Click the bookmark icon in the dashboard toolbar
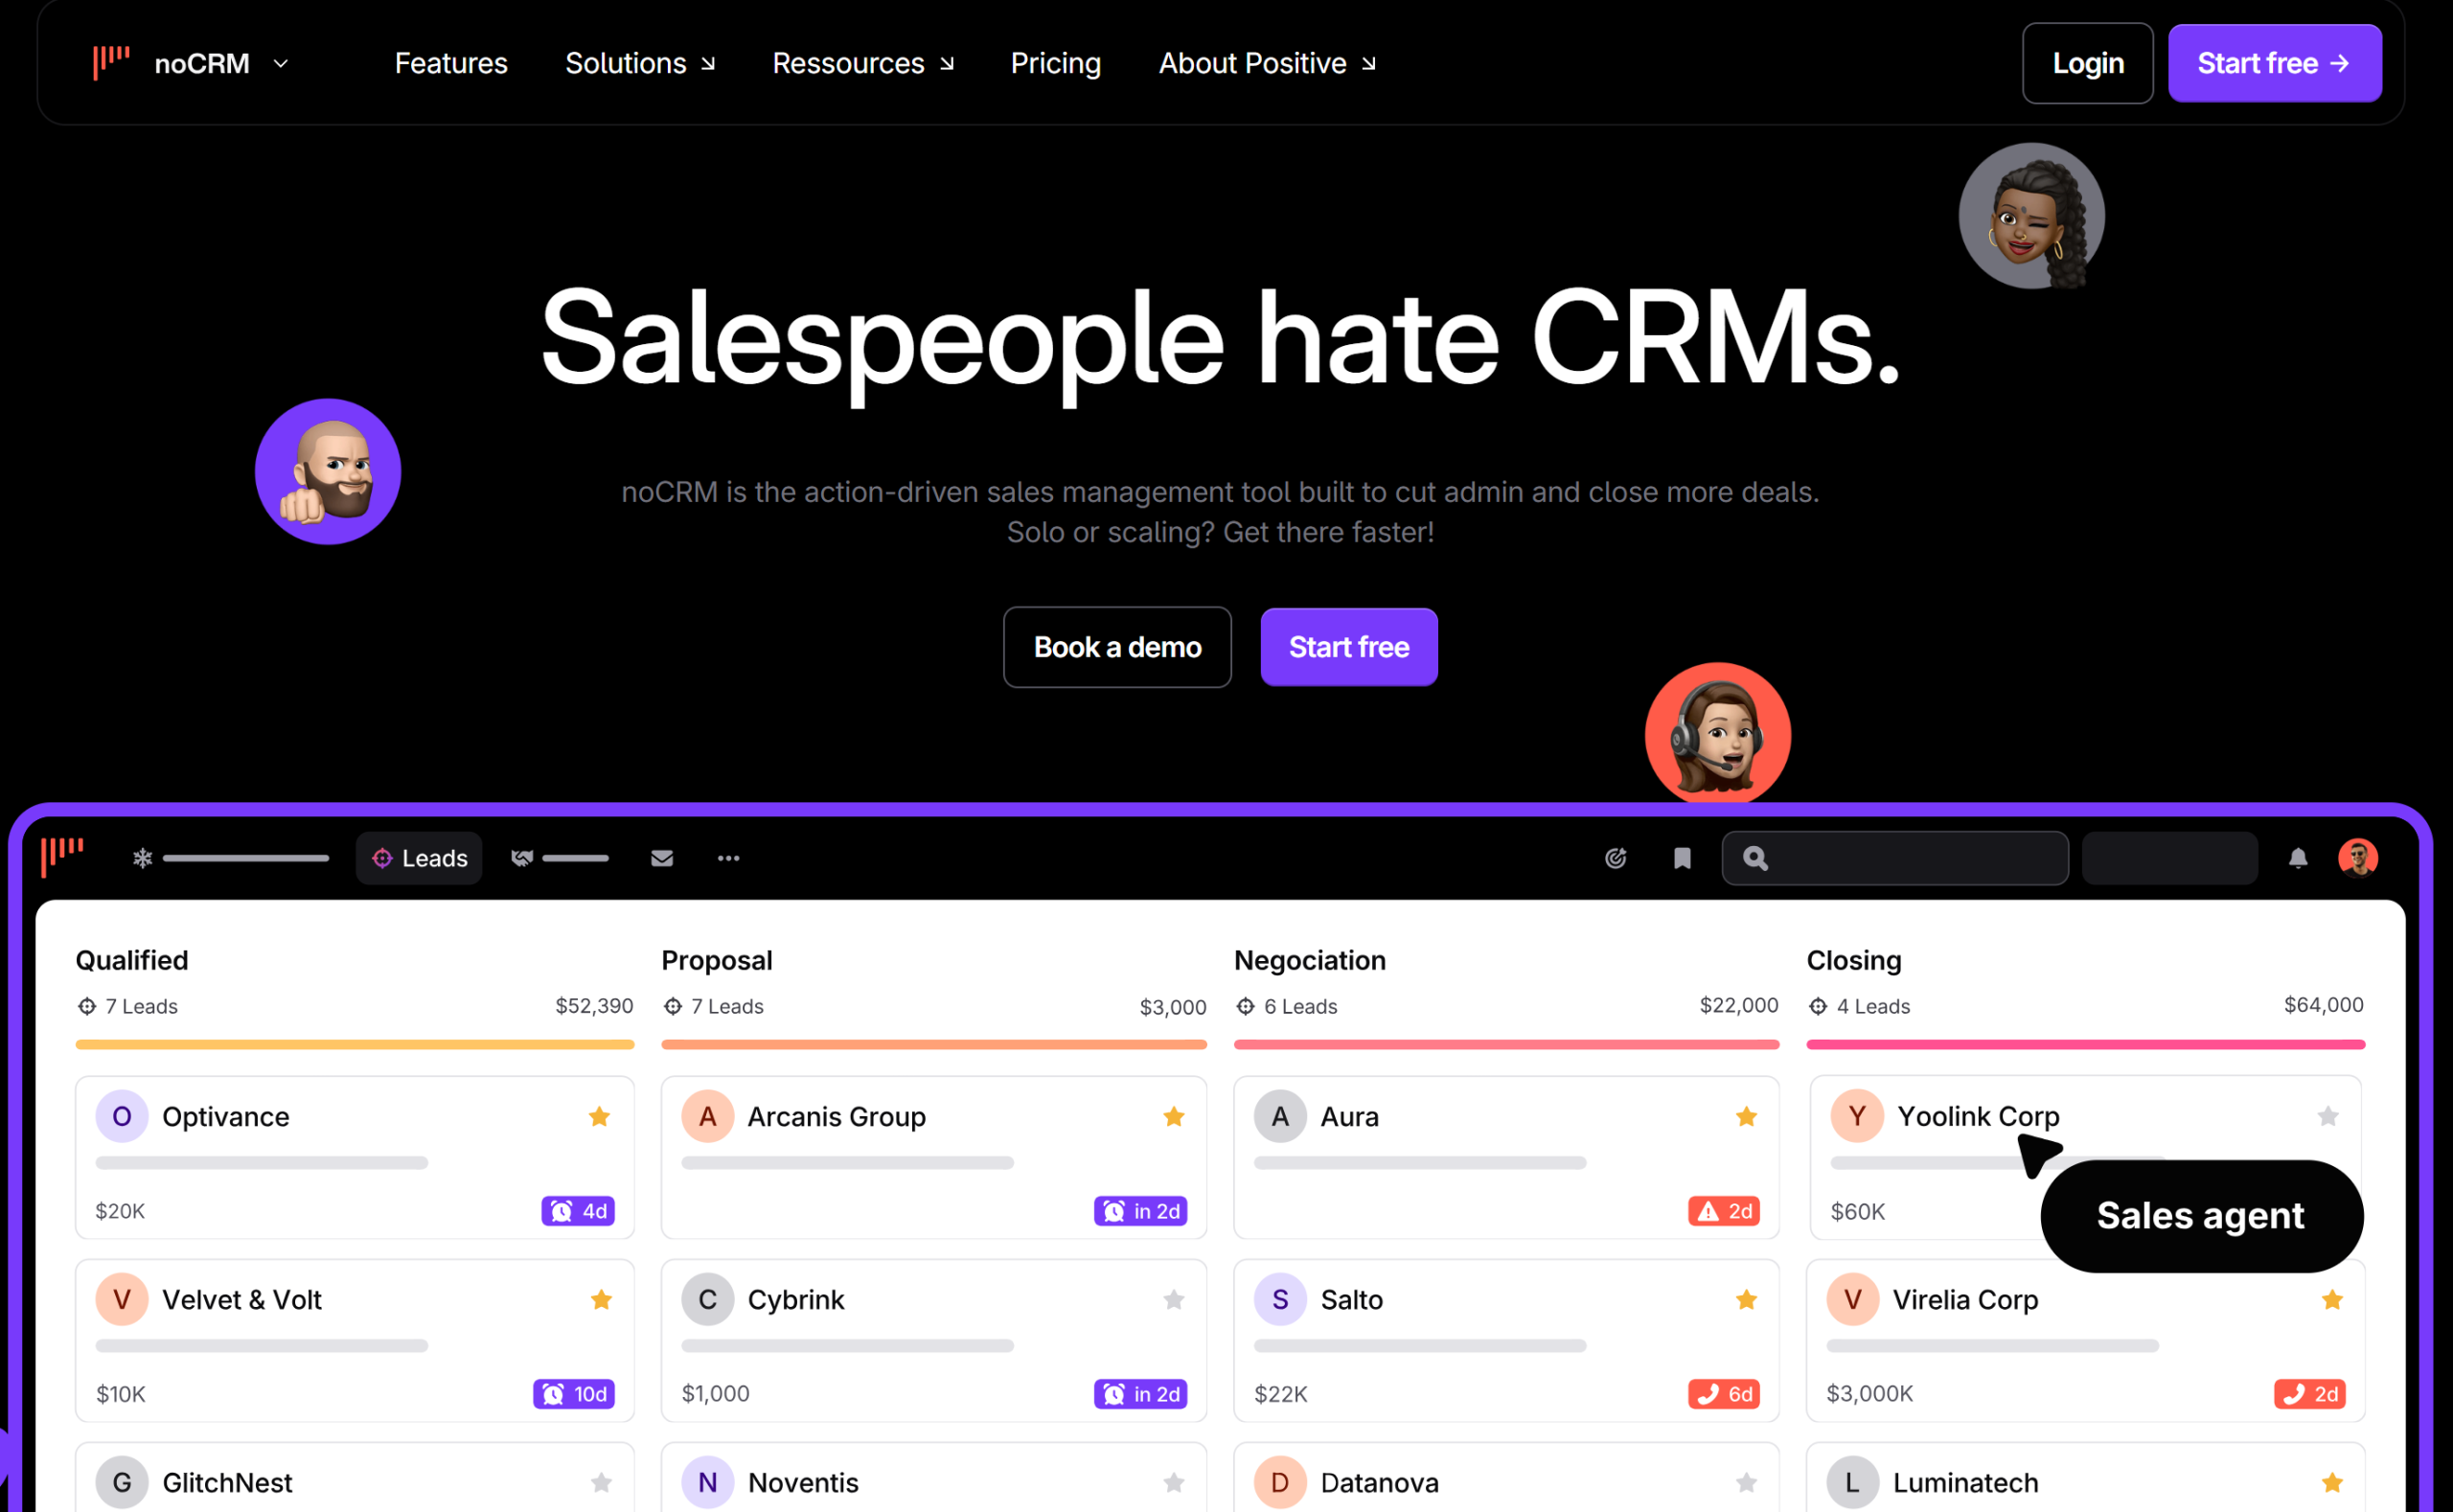The height and width of the screenshot is (1512, 2453). [1682, 858]
